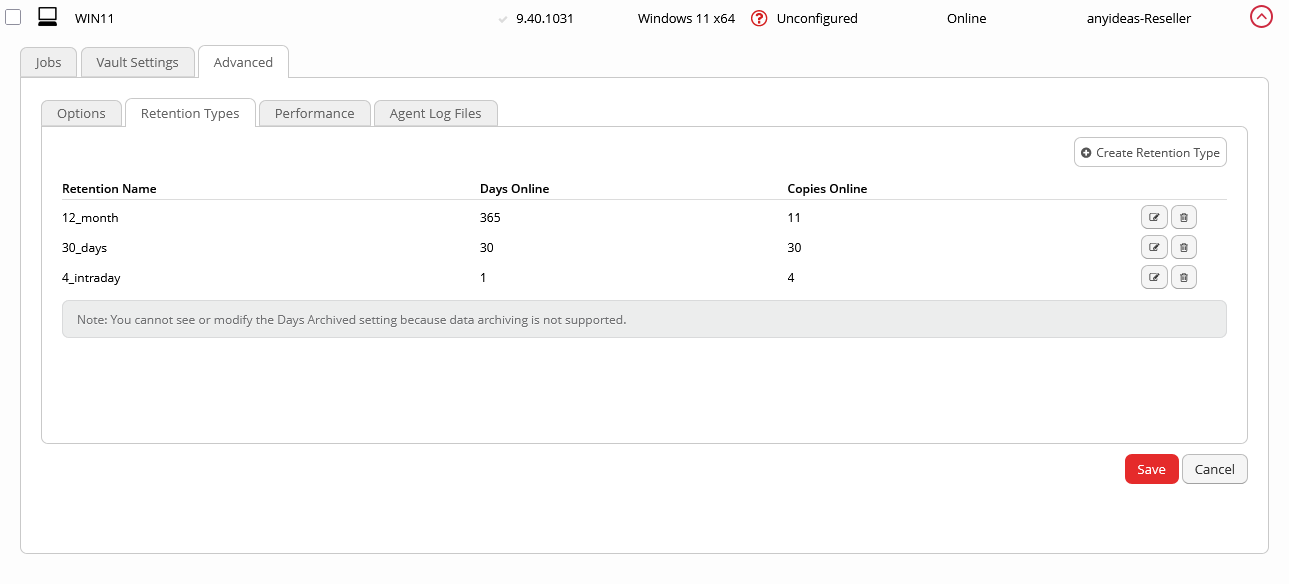Screen dimensions: 1289x584
Task: Switch to the Jobs tab
Action: [48, 62]
